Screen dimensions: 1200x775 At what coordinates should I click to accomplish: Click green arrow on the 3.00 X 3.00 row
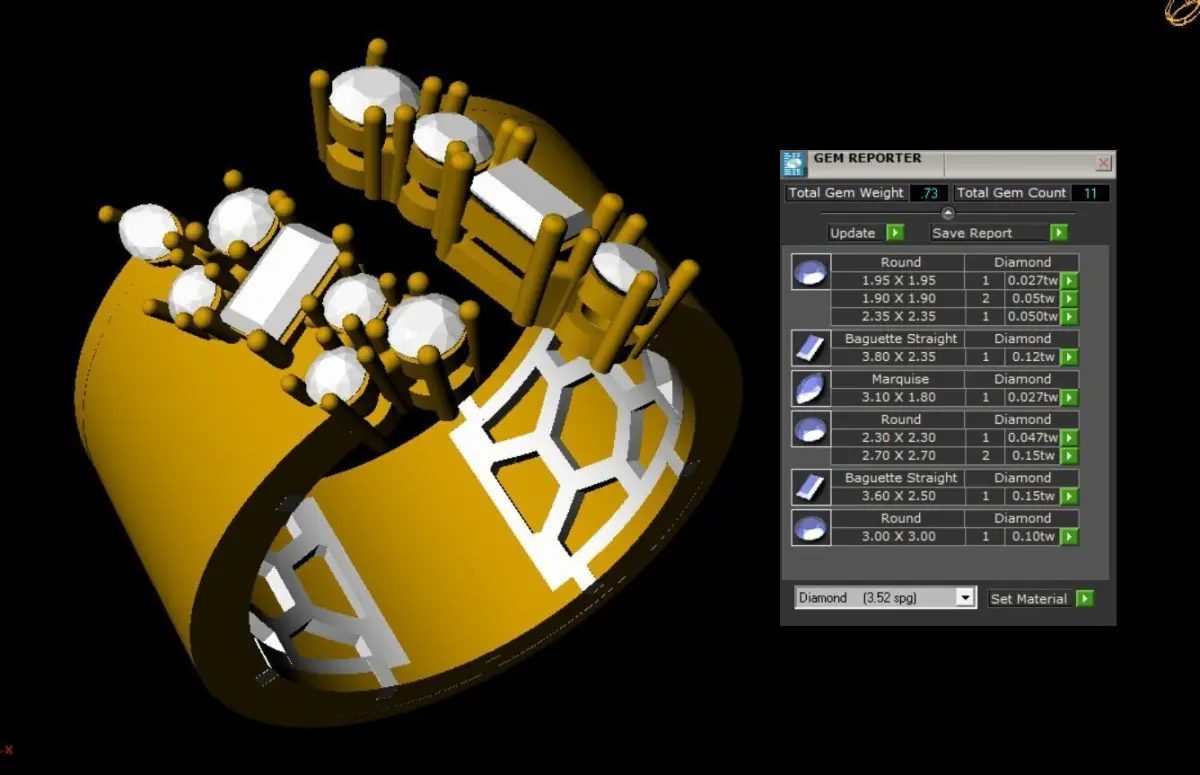1069,537
